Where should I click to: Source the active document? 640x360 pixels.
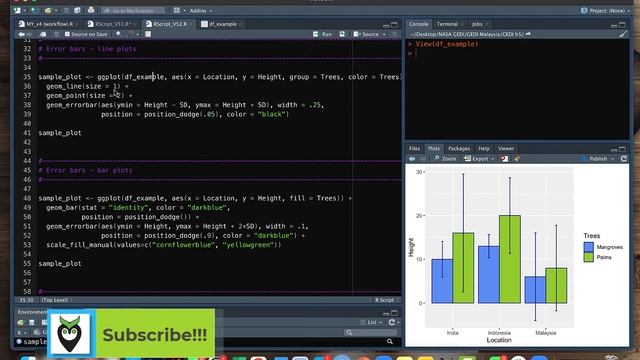click(x=366, y=34)
